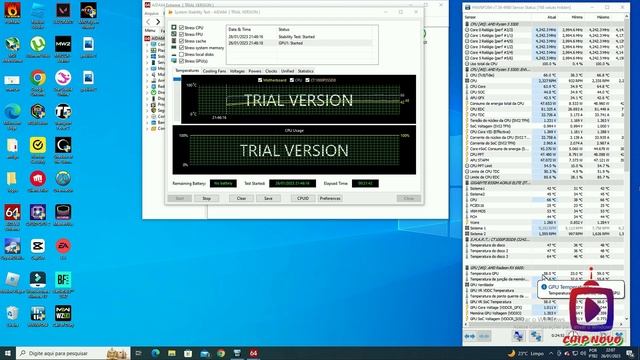Screen dimensions: 640x360
Task: Switch to AIDA64 via its taskbar icon
Action: (x=253, y=353)
